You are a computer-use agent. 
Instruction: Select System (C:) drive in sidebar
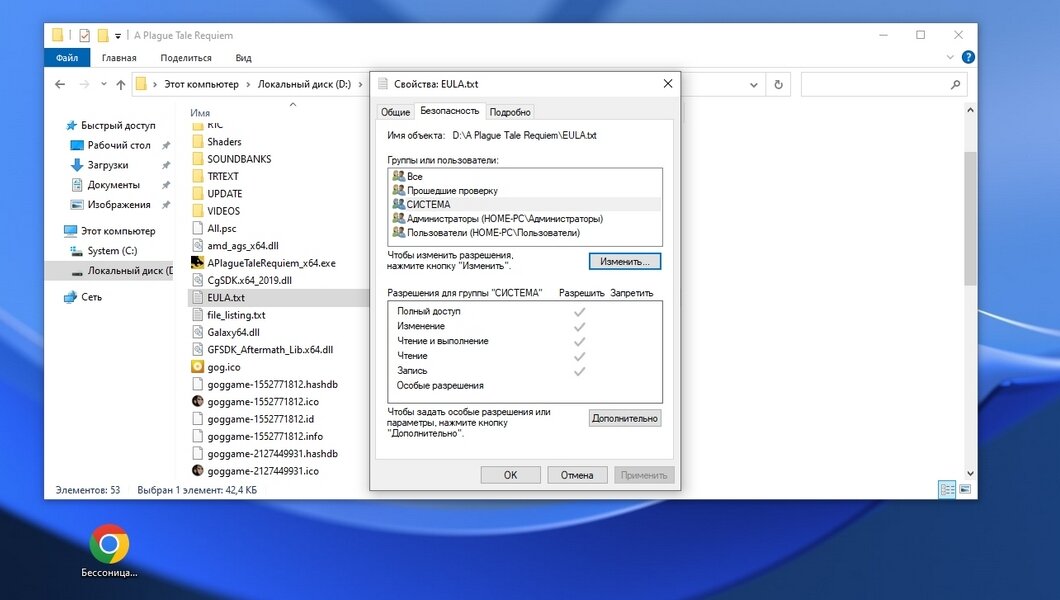tap(112, 251)
